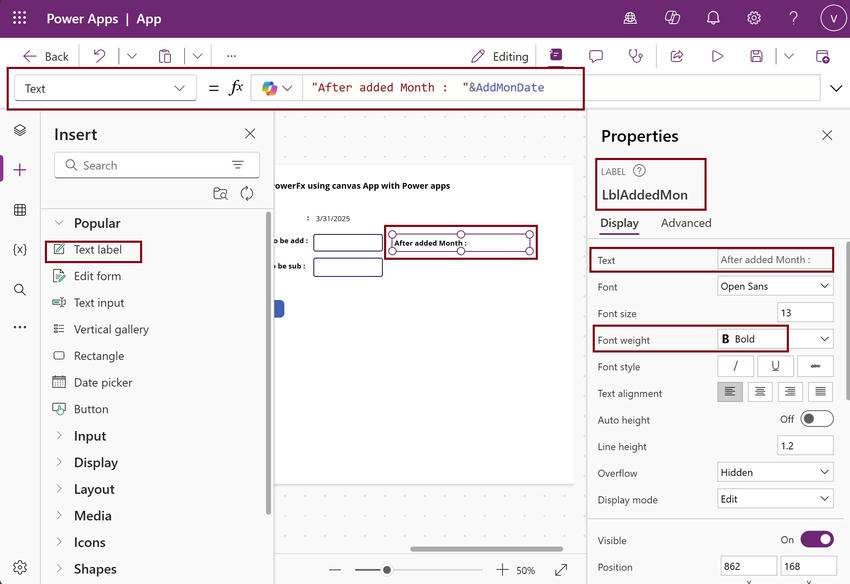Click the Editing button
This screenshot has height=584, width=850.
click(x=500, y=57)
